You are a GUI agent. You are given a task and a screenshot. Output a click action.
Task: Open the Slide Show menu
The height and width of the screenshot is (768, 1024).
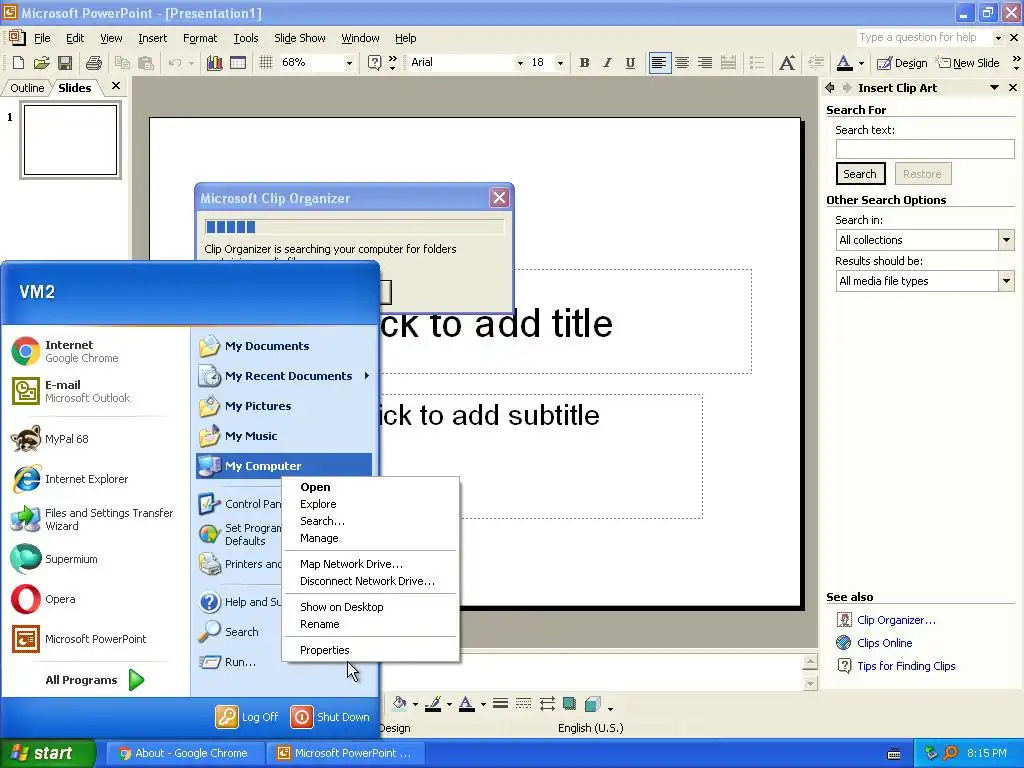point(300,38)
